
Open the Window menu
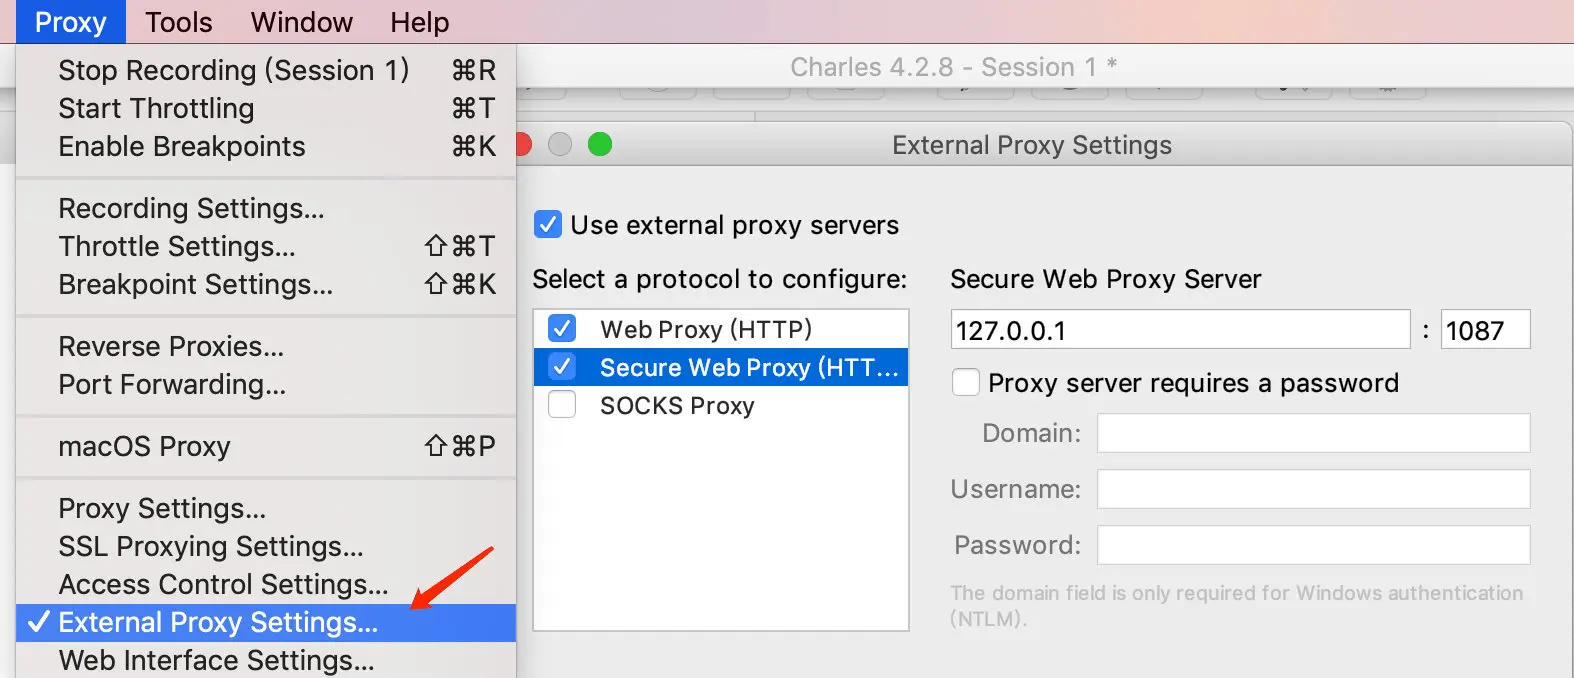pyautogui.click(x=301, y=22)
